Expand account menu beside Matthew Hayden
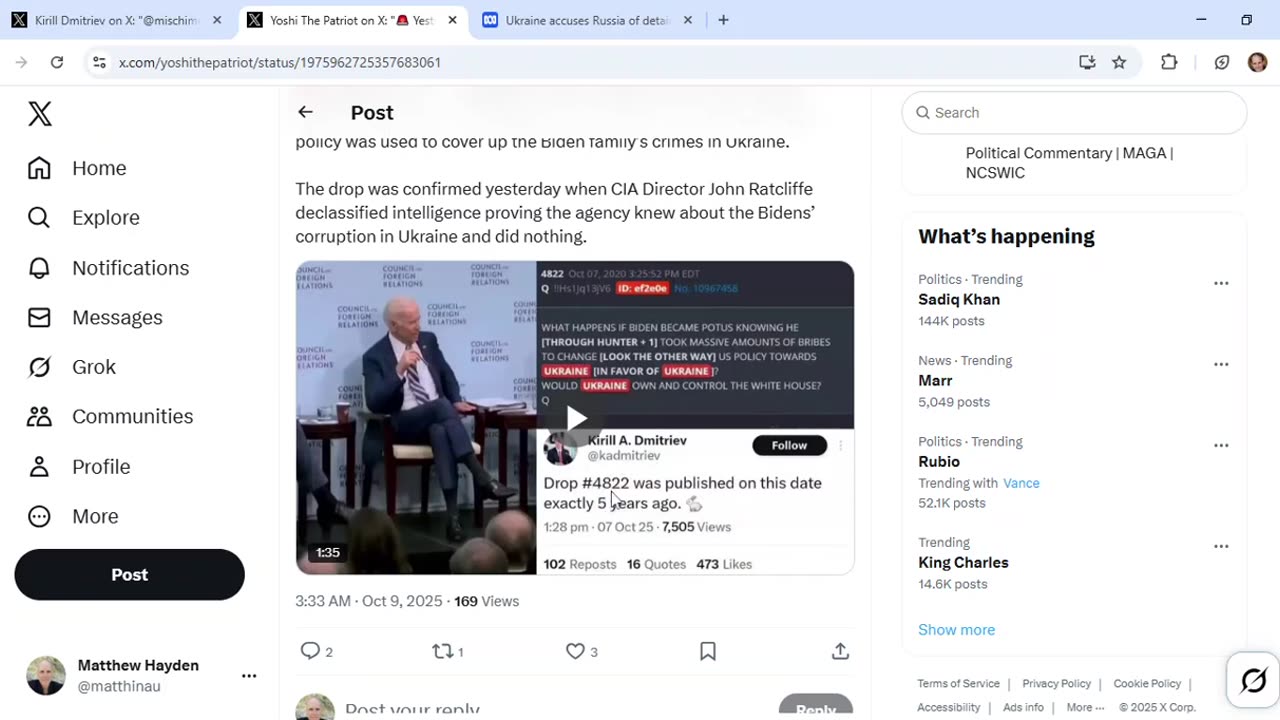This screenshot has height=720, width=1280. (249, 676)
